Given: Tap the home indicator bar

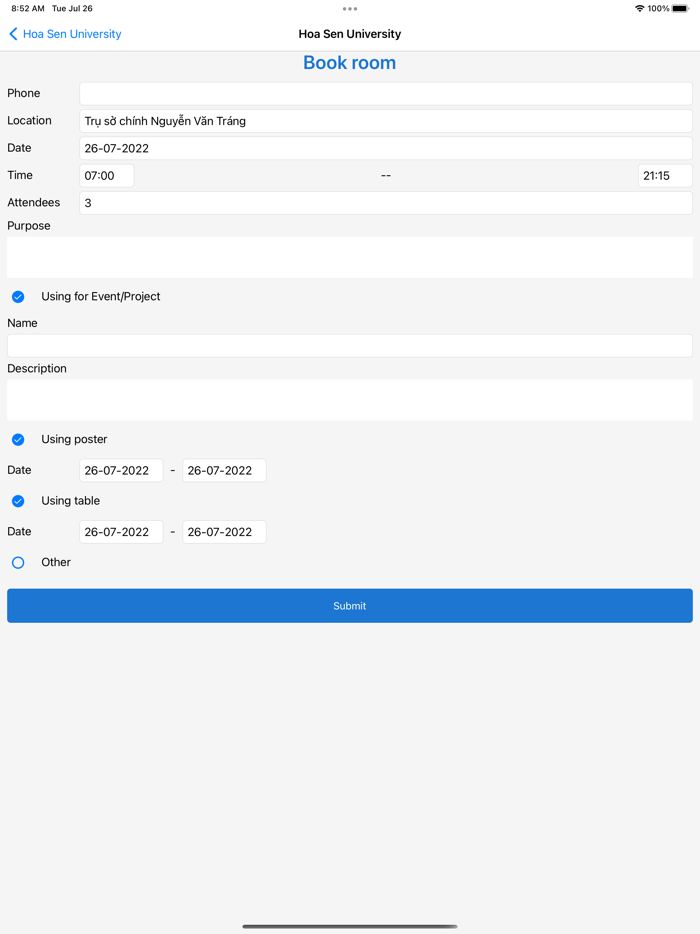Looking at the screenshot, I should pyautogui.click(x=350, y=926).
